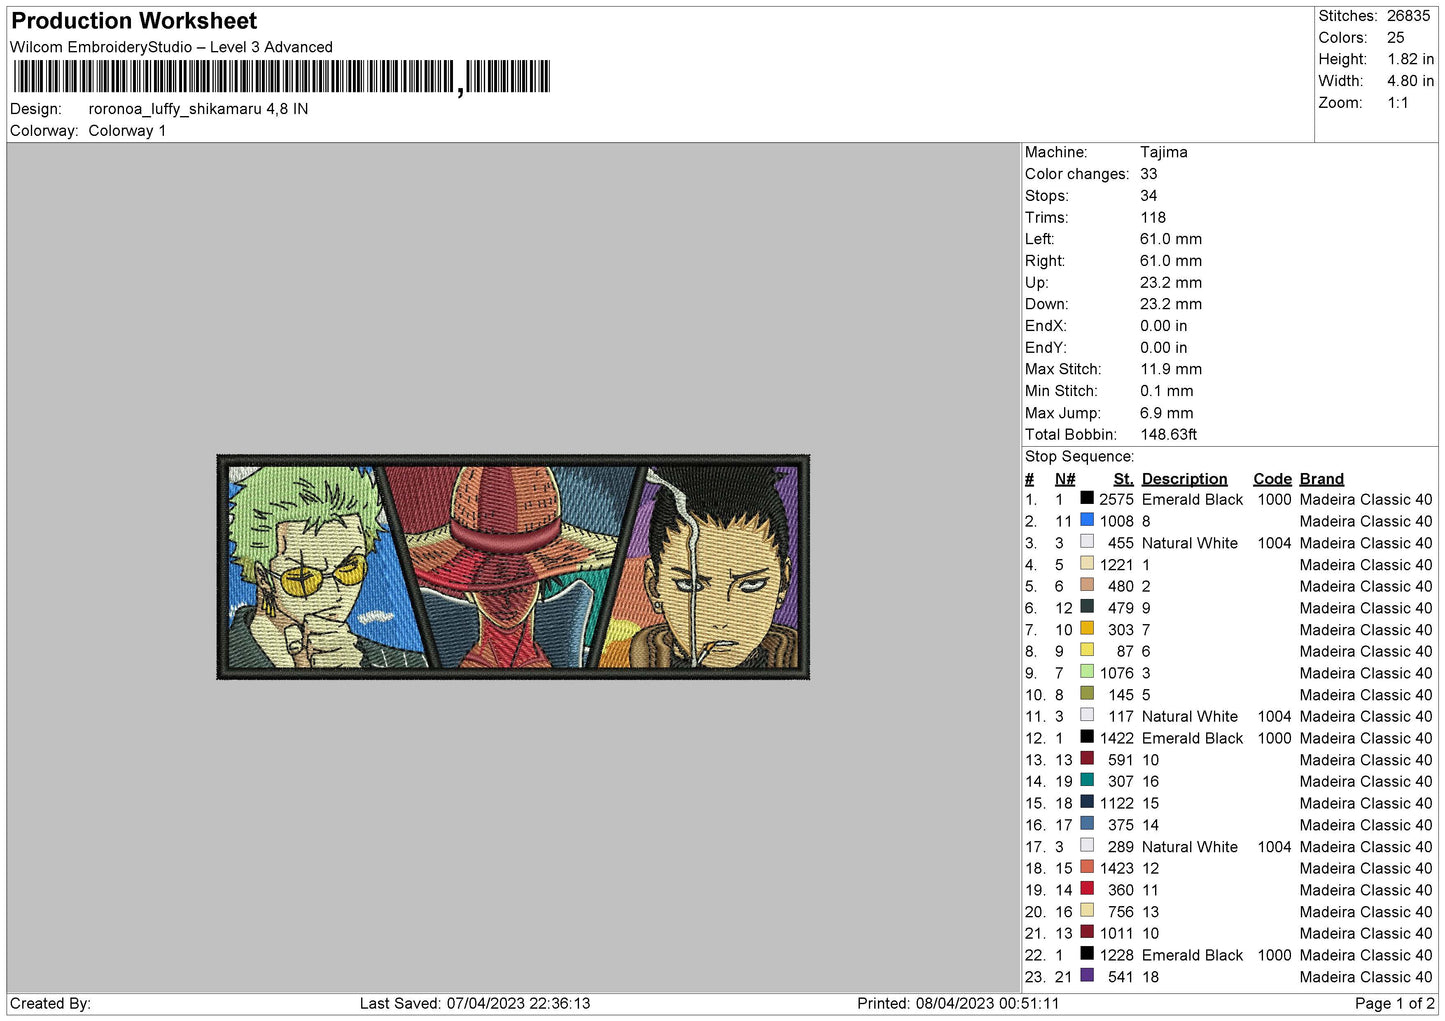Select the Color changes value 33
Screen dimensions: 1445x1021
[1149, 174]
